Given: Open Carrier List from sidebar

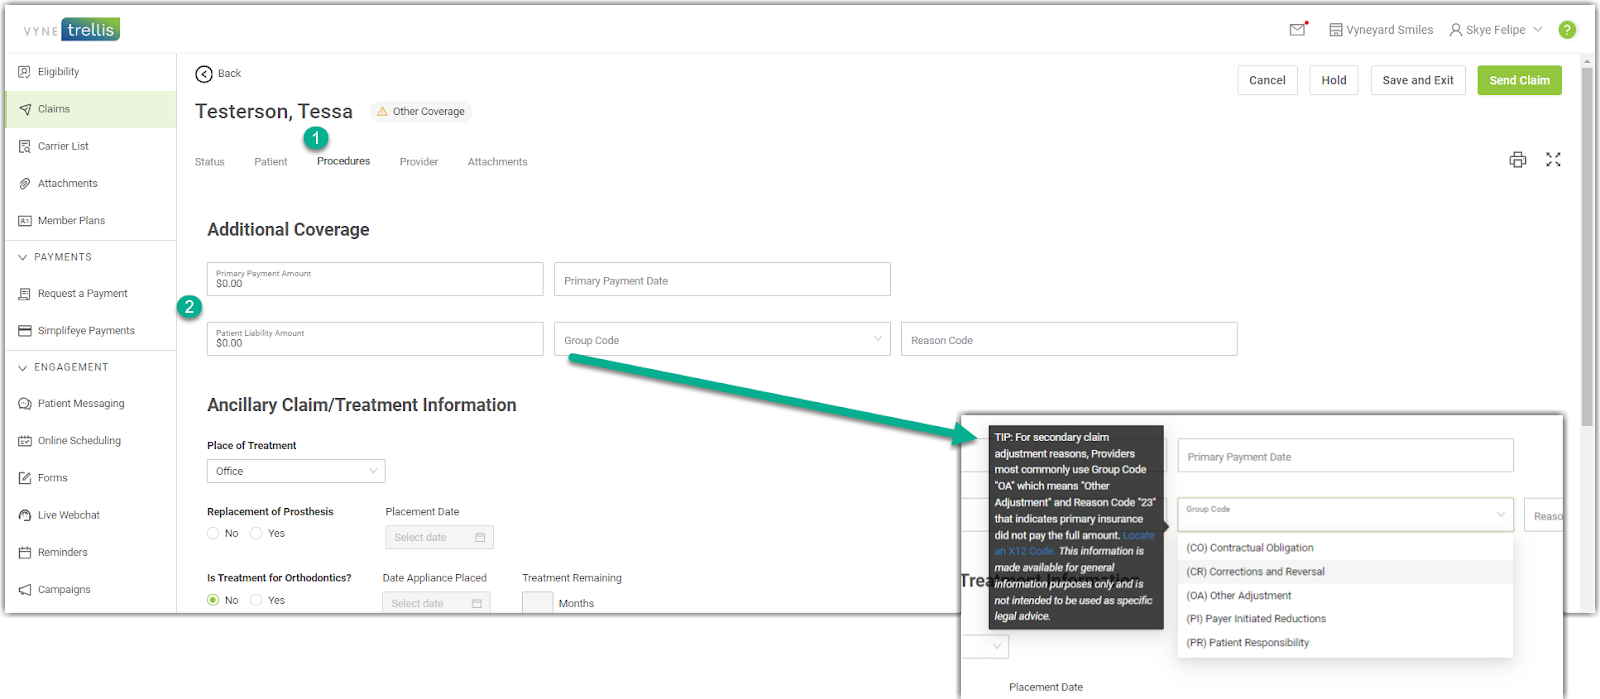Looking at the screenshot, I should [x=63, y=146].
